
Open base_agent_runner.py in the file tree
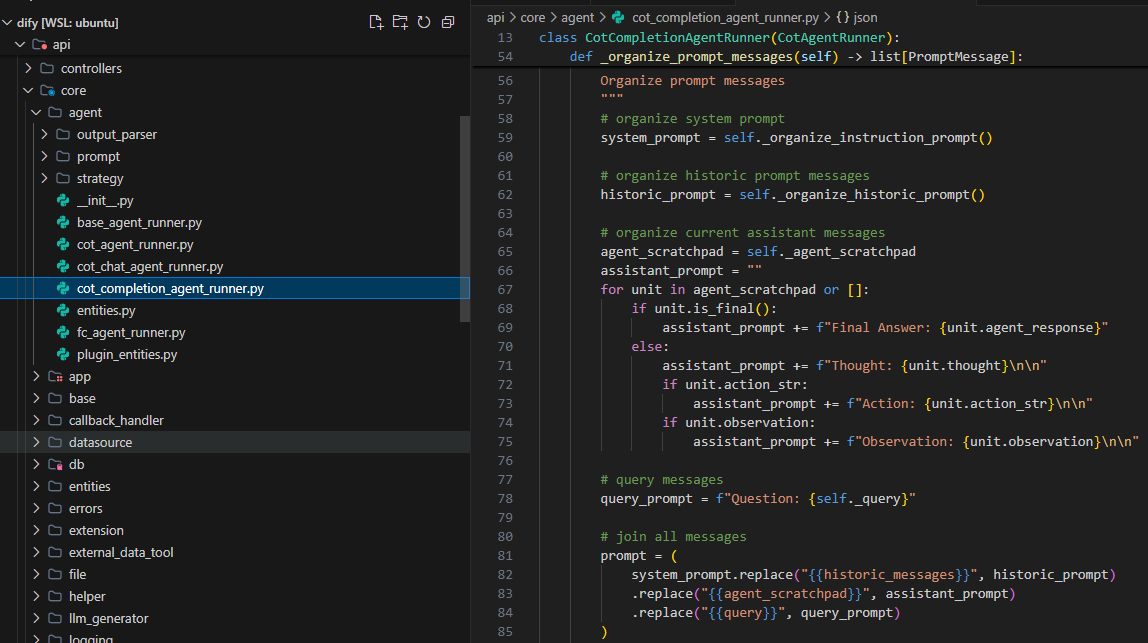point(139,223)
